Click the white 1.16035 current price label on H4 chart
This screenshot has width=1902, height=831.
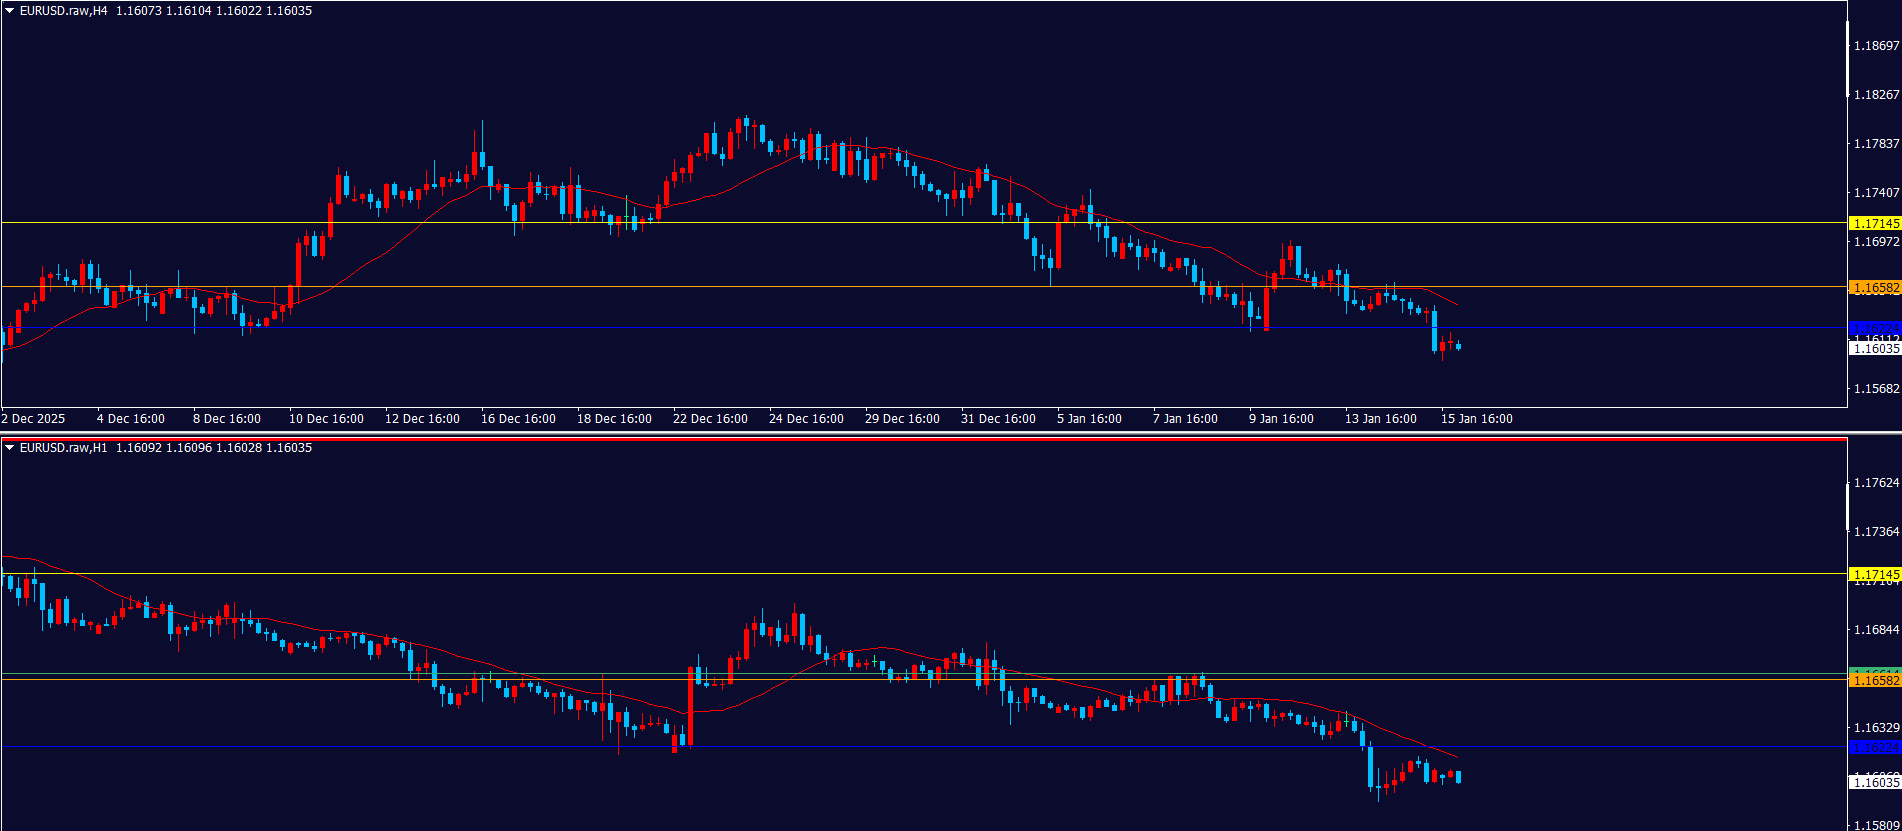1875,349
